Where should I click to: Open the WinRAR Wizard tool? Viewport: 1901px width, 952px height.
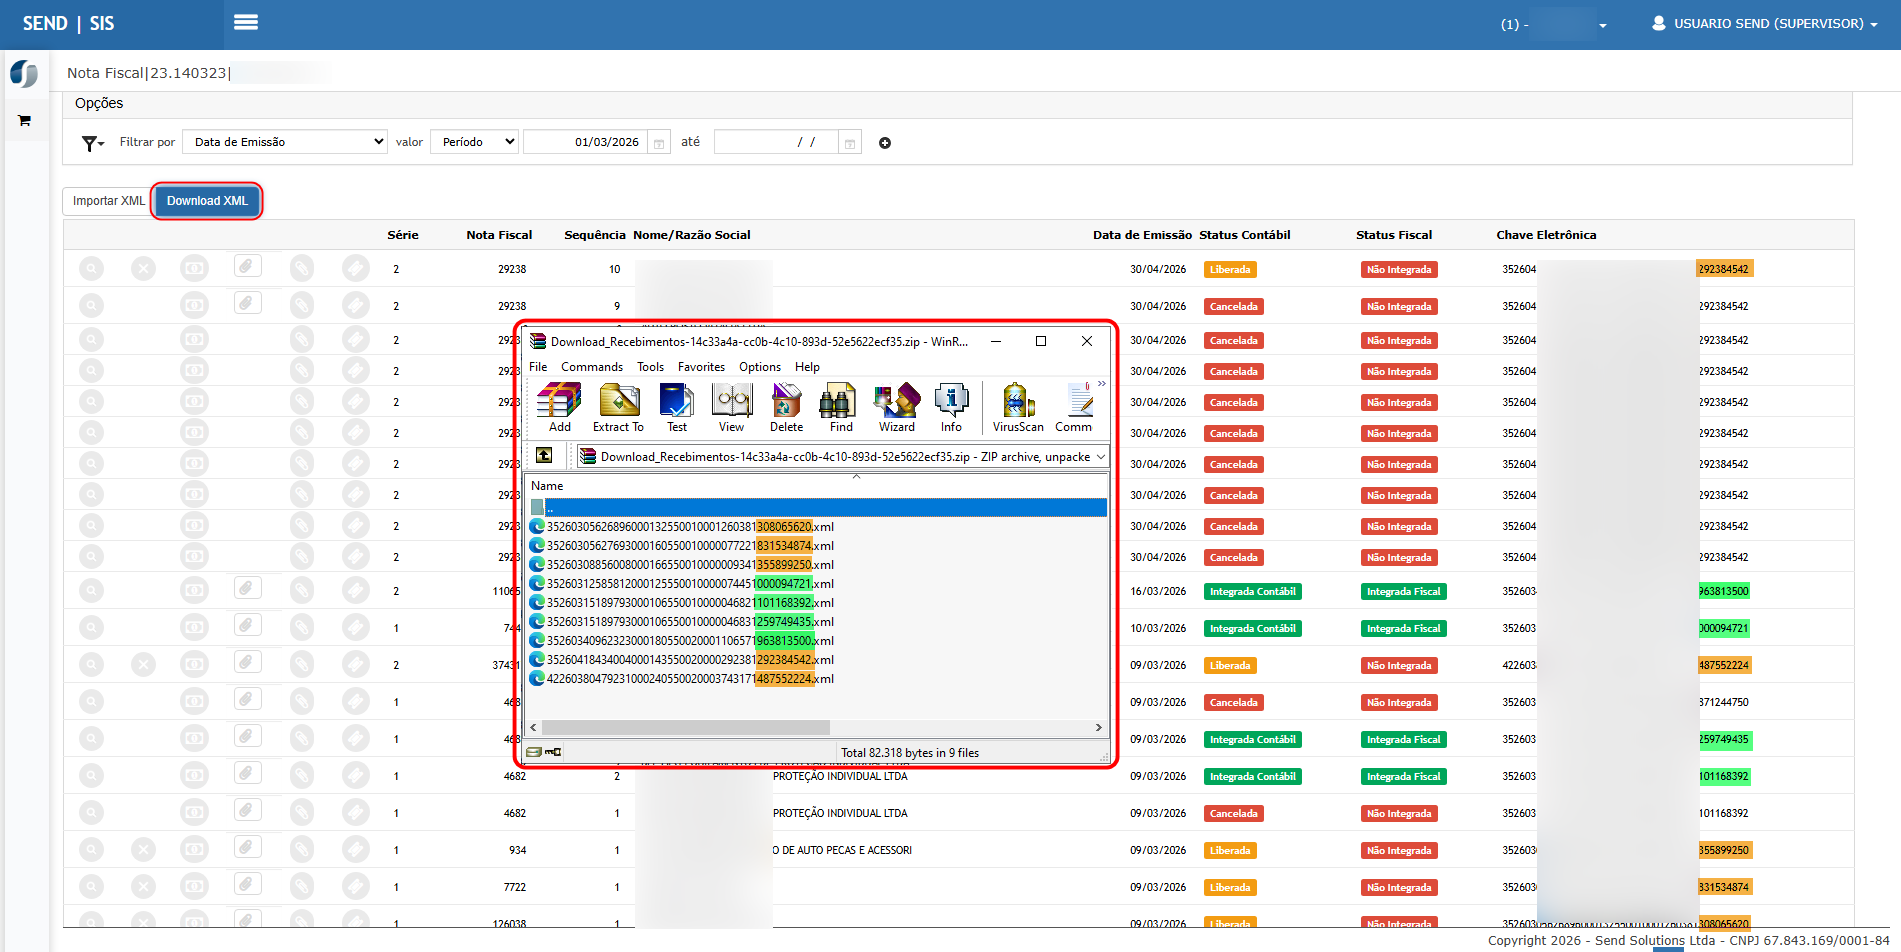(x=897, y=401)
